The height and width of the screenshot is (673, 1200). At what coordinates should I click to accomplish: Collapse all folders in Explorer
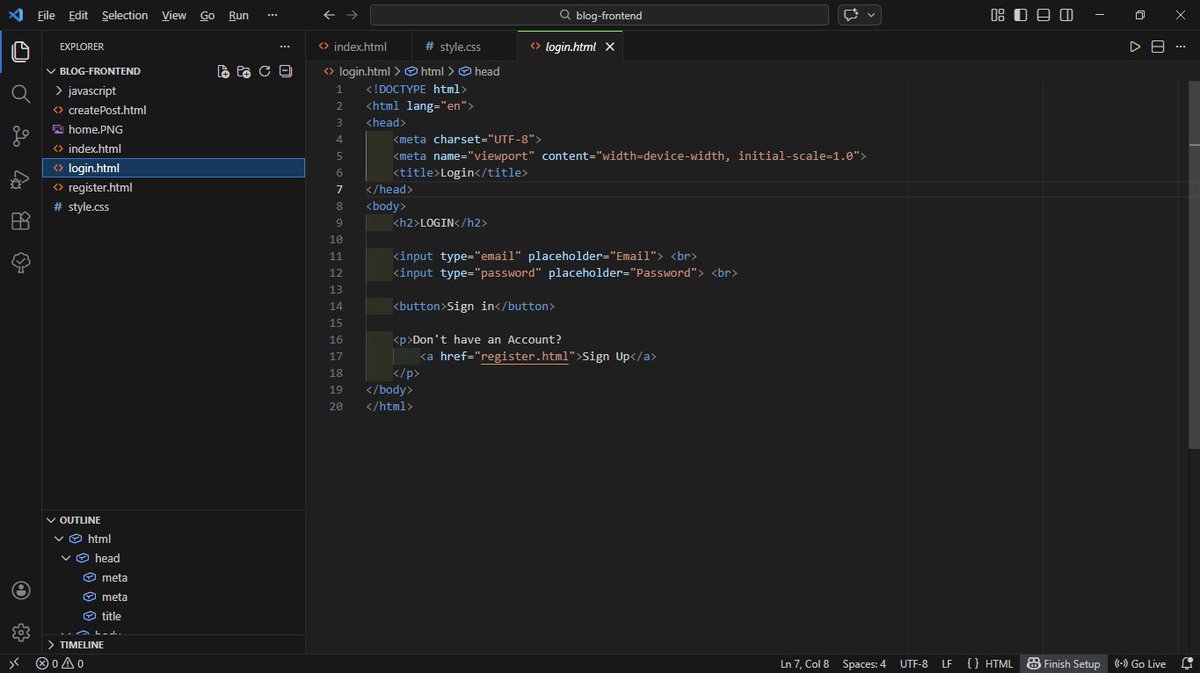coord(286,71)
